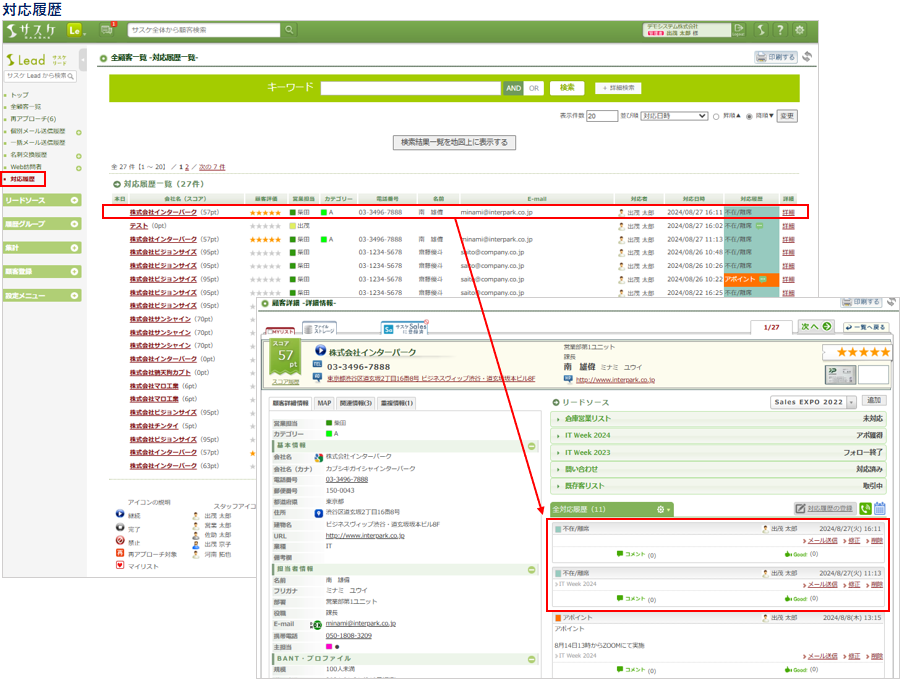
Task: Select the 降順 descending radio button
Action: [749, 117]
